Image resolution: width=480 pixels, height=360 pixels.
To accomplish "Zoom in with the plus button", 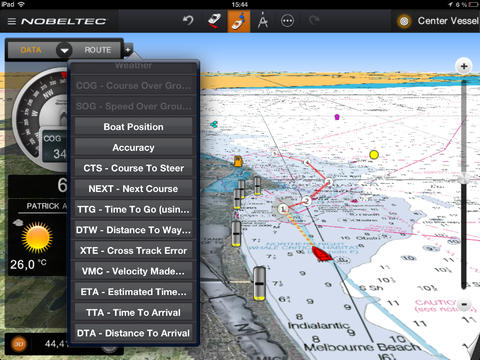I will [x=464, y=66].
